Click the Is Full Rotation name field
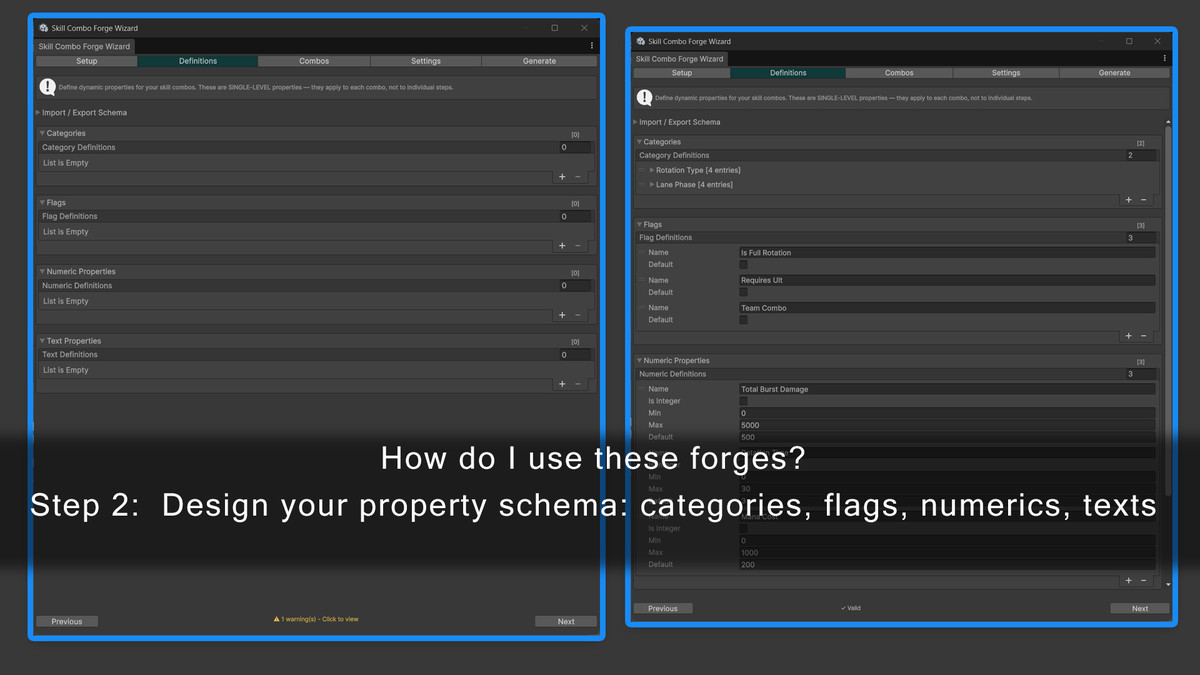Screen dimensions: 1200x675 click(x=947, y=253)
